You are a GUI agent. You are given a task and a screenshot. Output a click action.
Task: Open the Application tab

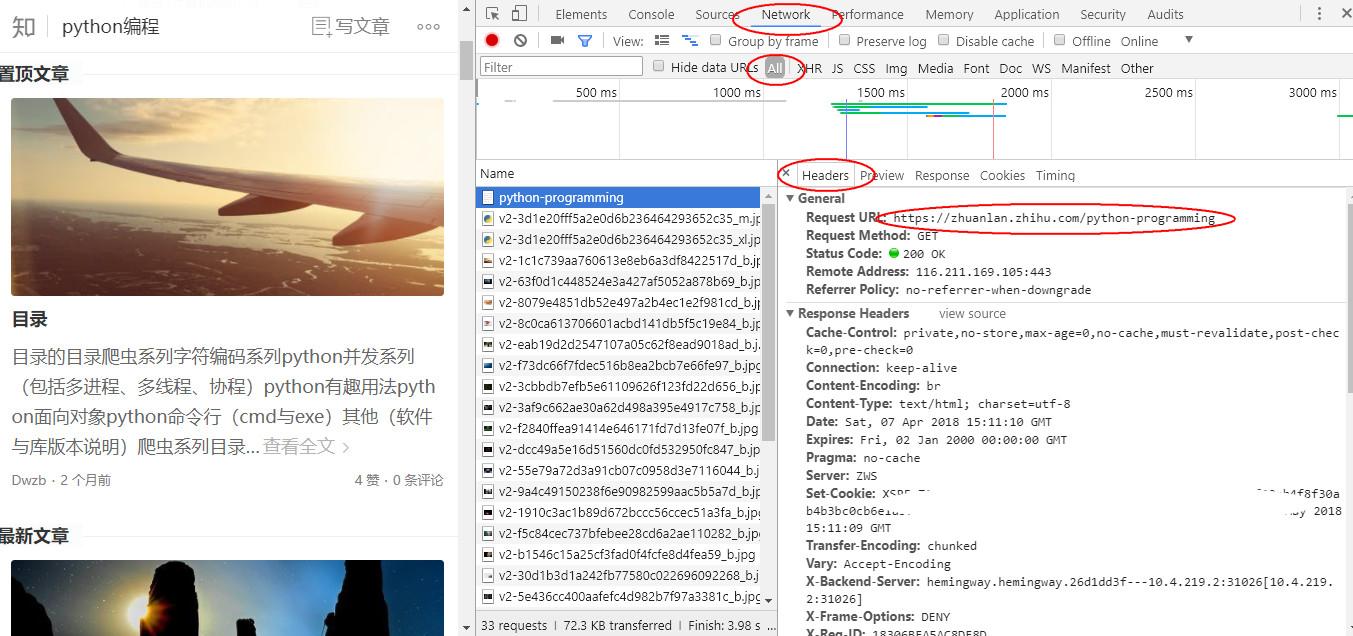pos(1027,14)
